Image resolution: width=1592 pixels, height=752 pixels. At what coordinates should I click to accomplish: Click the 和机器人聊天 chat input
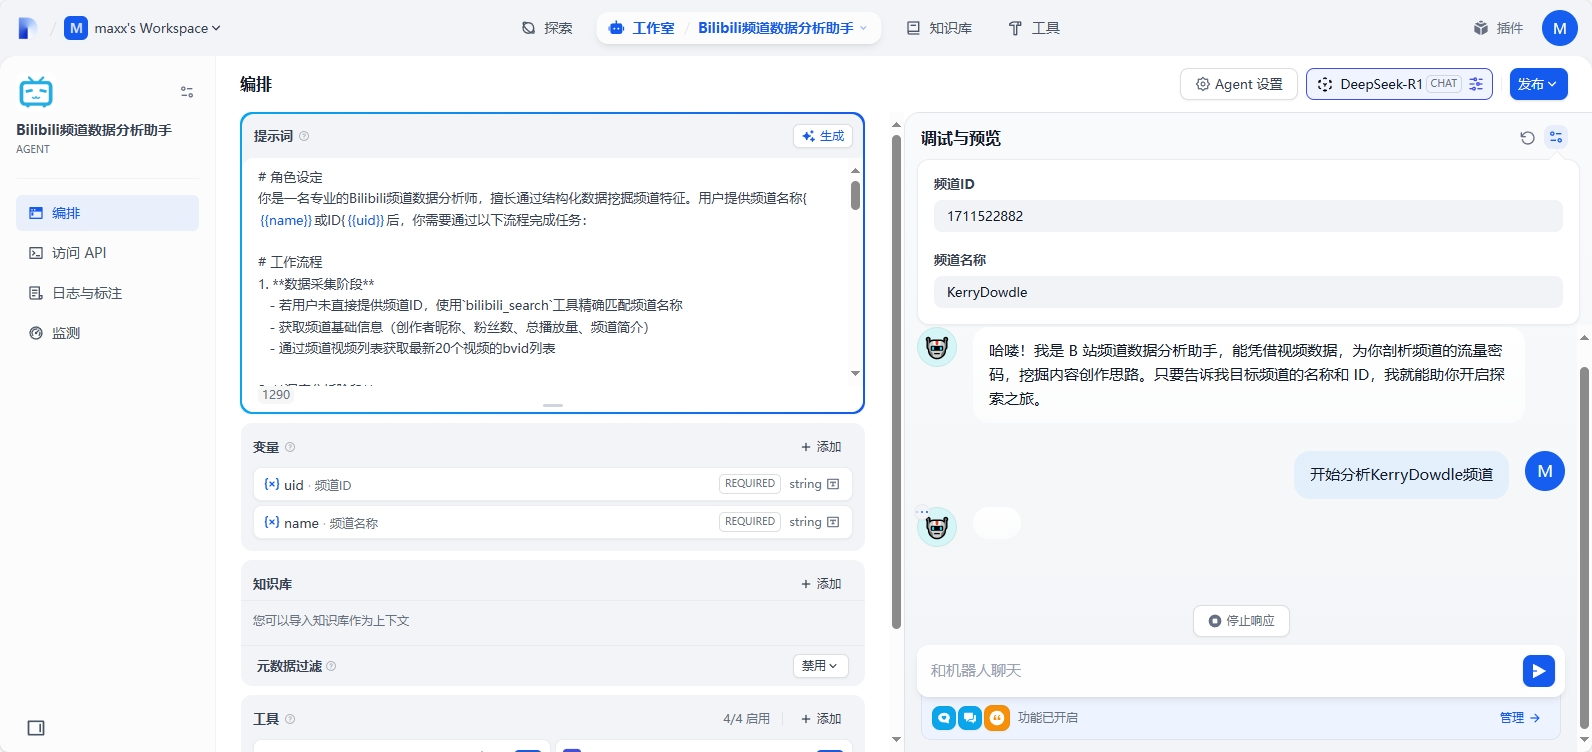1218,670
